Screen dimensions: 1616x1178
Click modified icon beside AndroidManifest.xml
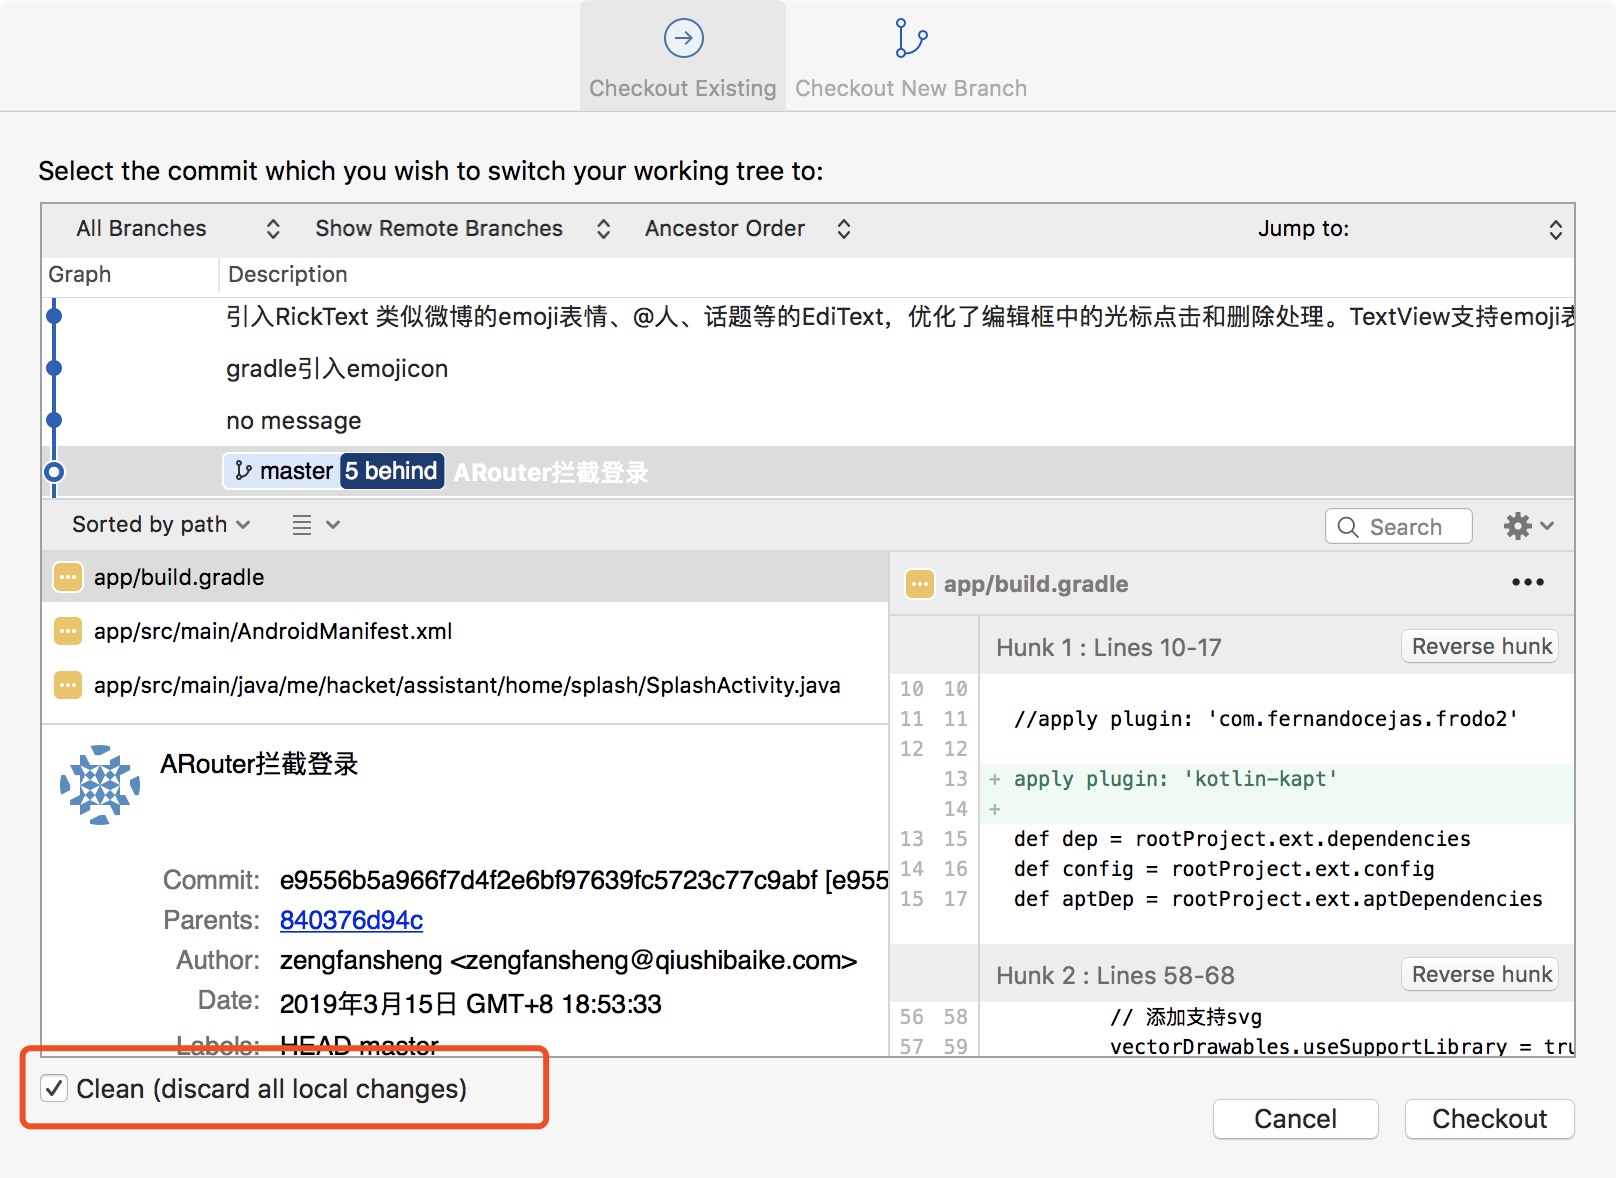point(67,631)
